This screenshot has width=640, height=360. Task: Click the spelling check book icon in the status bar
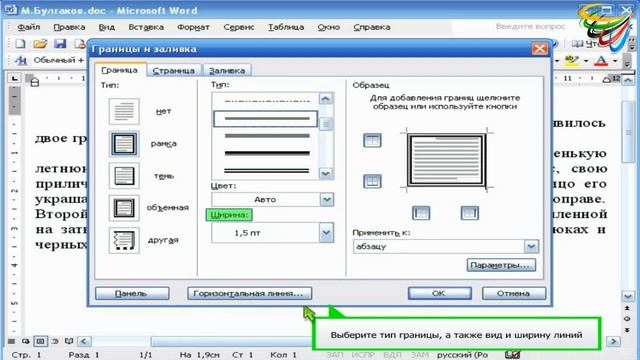pos(513,354)
